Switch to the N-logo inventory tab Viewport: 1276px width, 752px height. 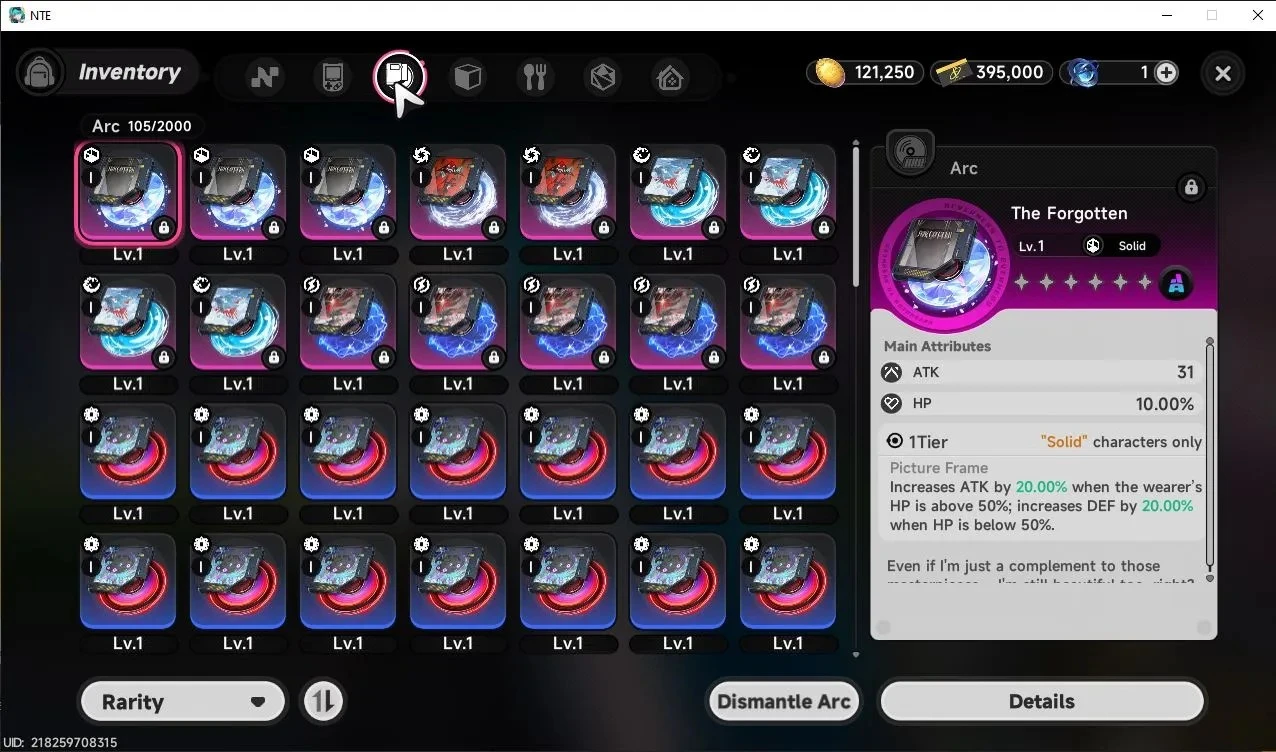[265, 76]
